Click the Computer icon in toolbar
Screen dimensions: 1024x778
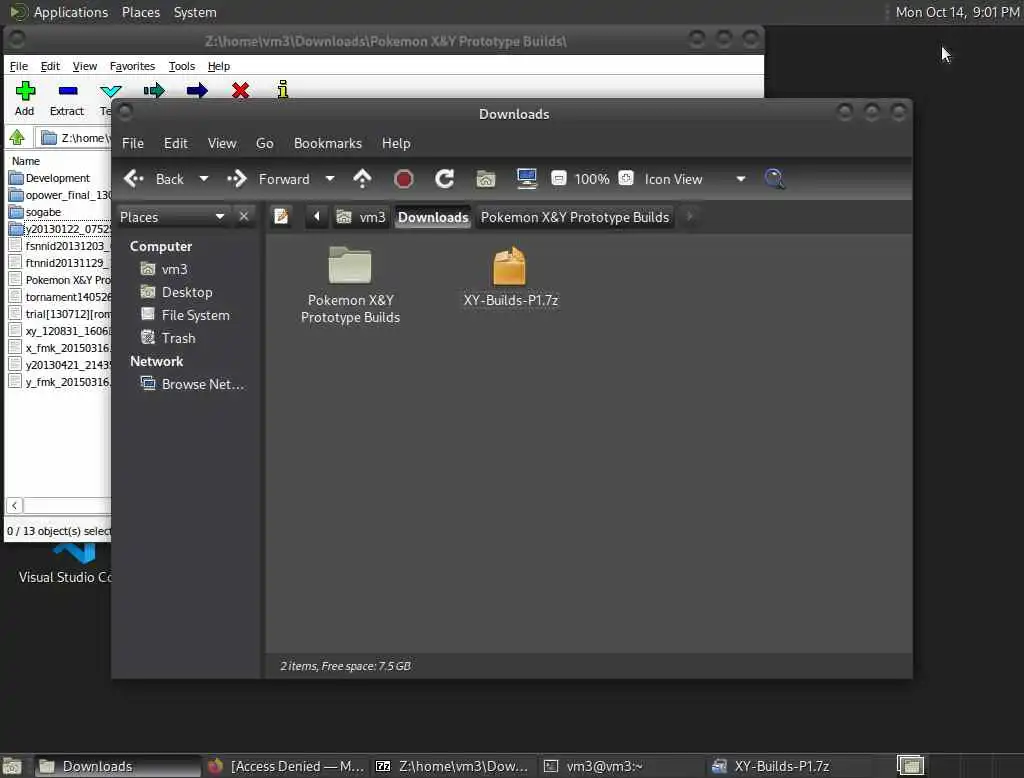[526, 178]
